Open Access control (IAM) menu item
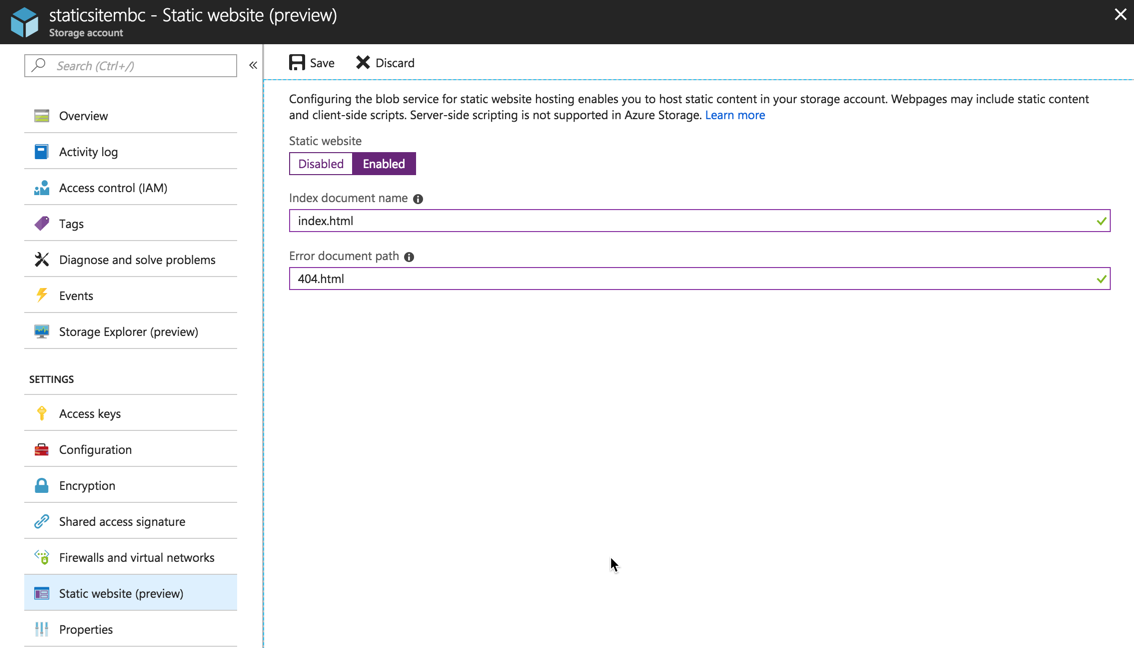This screenshot has height=648, width=1134. coord(113,188)
